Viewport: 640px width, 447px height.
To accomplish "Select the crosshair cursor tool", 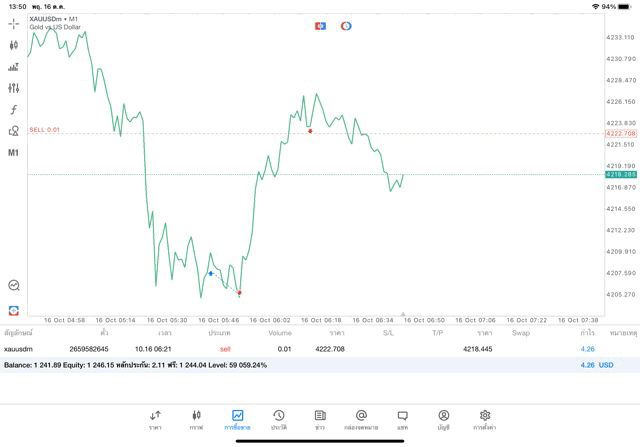I will (14, 23).
